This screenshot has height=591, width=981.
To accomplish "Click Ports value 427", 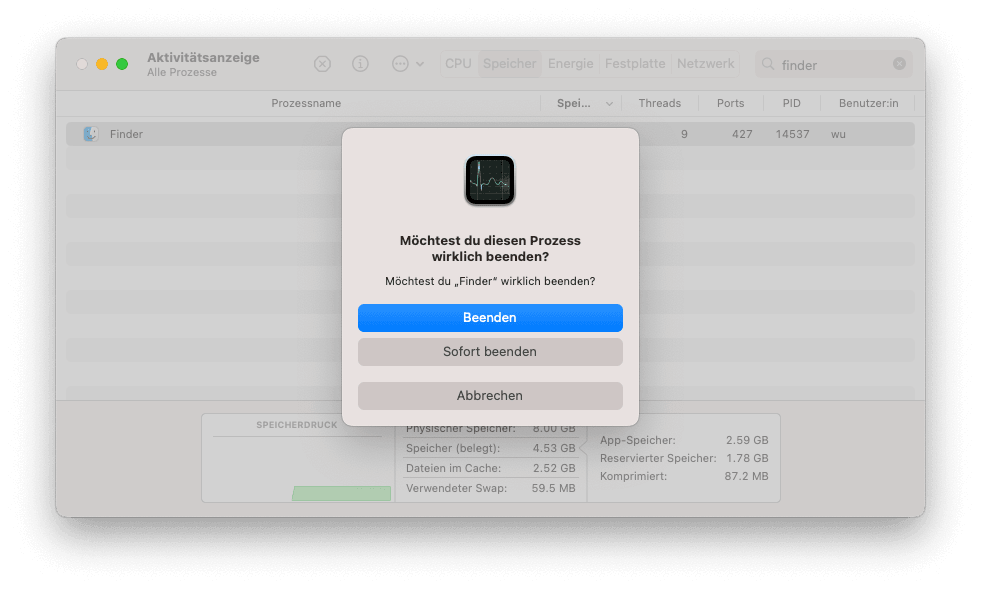I will [742, 134].
